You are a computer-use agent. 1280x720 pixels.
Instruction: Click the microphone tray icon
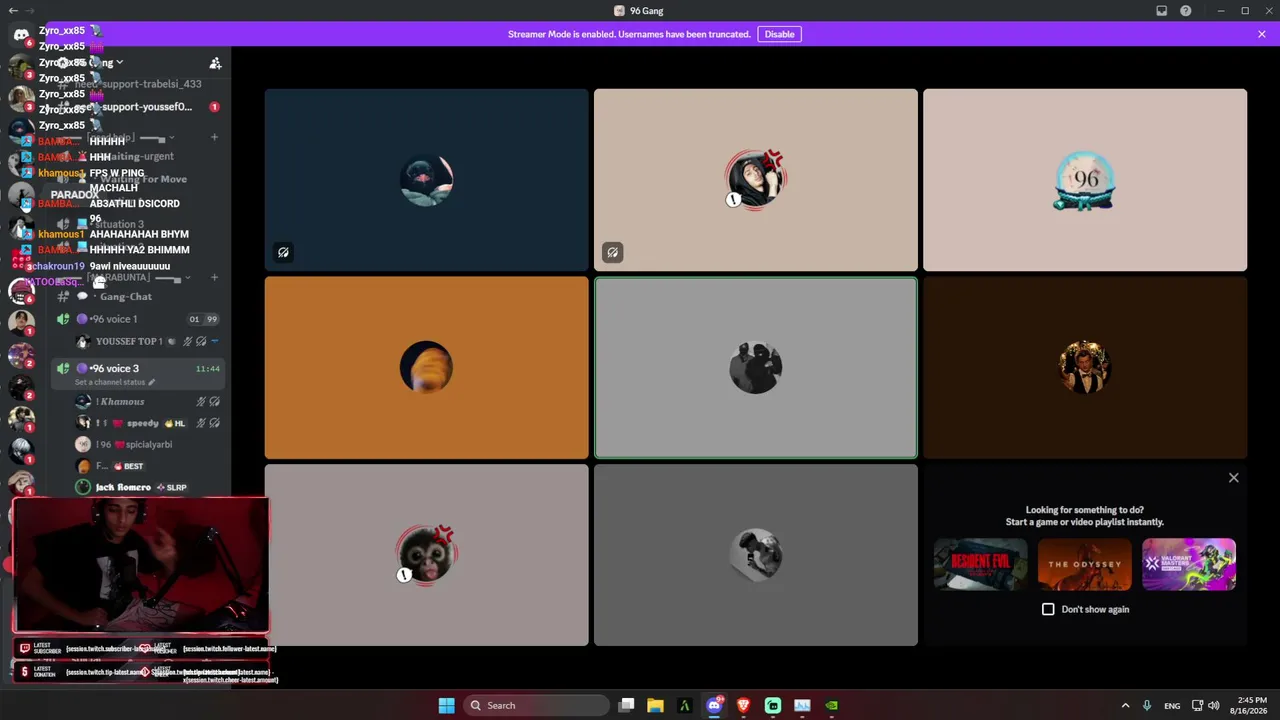(x=1147, y=705)
